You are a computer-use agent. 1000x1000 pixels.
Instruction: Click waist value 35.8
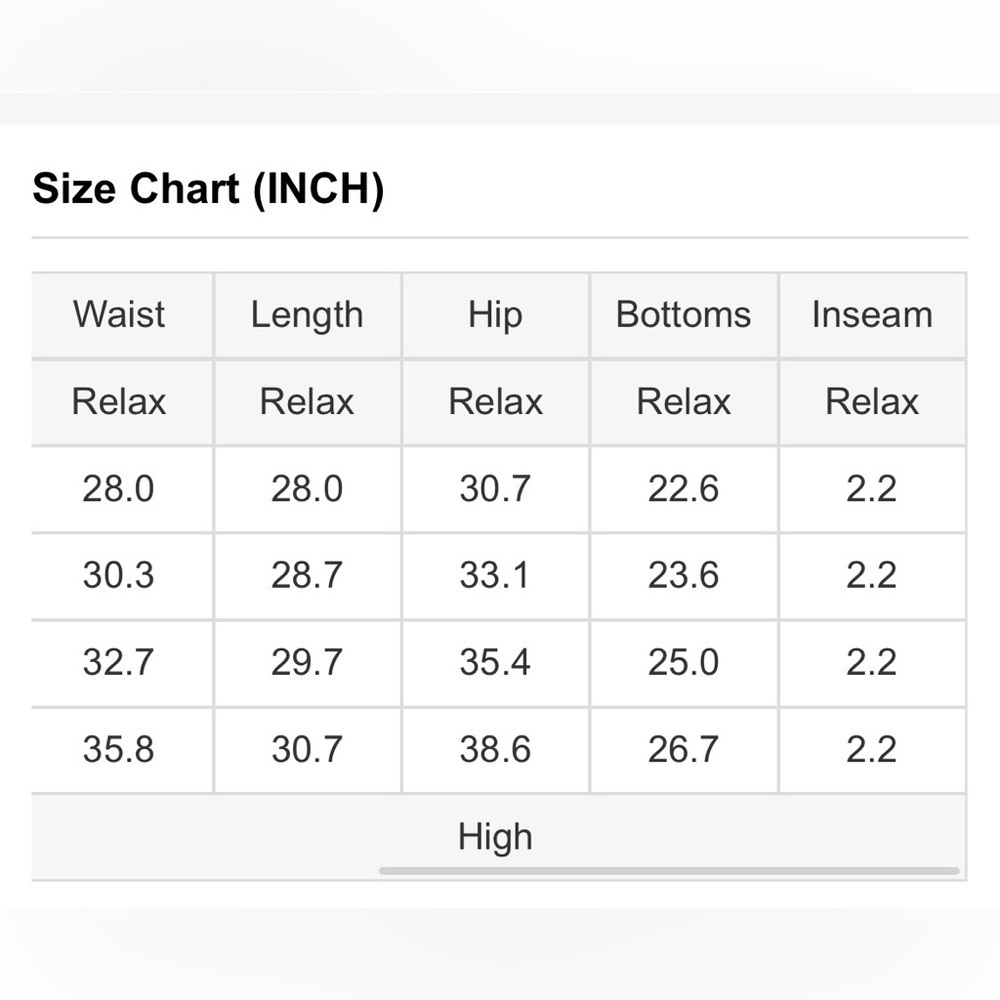coord(119,749)
